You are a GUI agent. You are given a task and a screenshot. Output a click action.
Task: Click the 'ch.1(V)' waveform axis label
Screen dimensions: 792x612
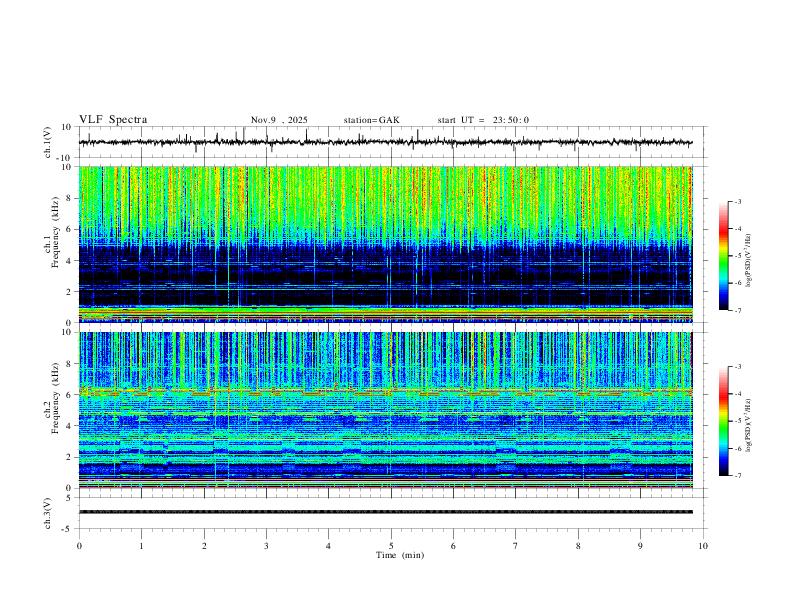click(x=48, y=142)
